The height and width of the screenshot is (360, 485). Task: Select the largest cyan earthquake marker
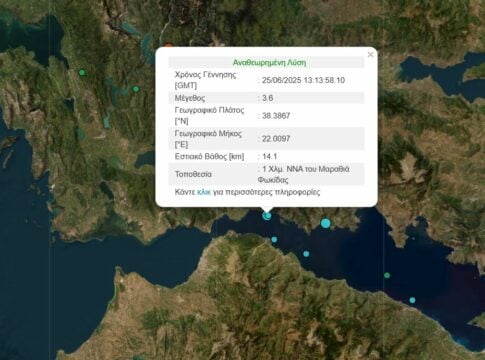[x=326, y=223]
